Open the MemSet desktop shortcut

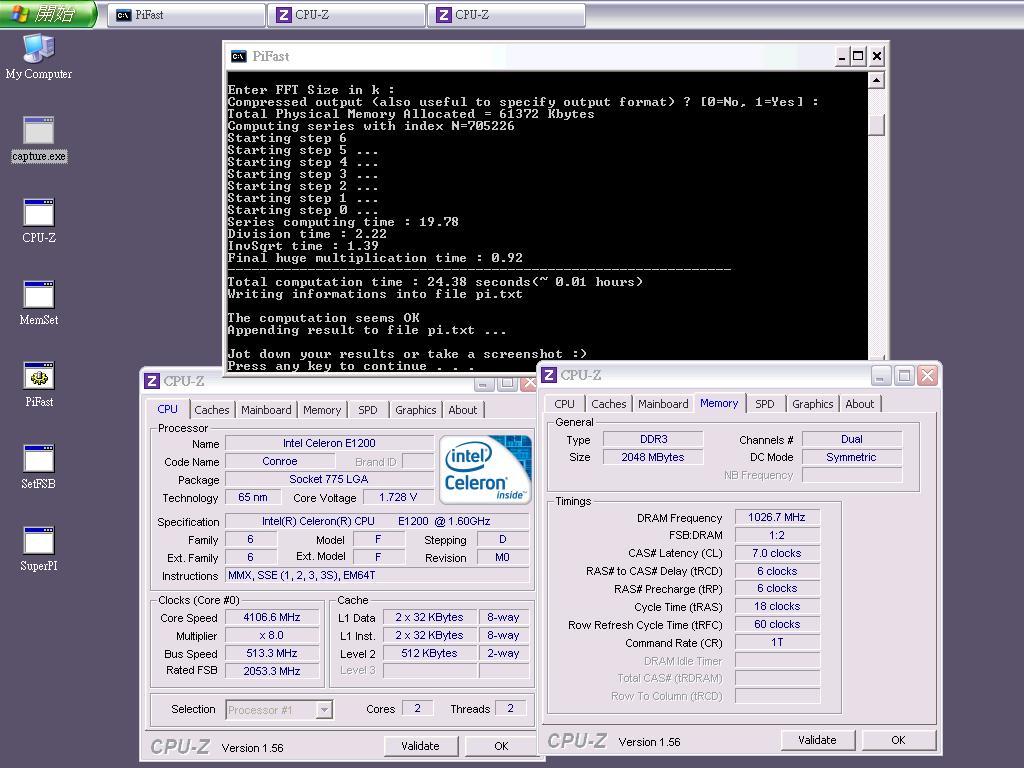point(39,303)
